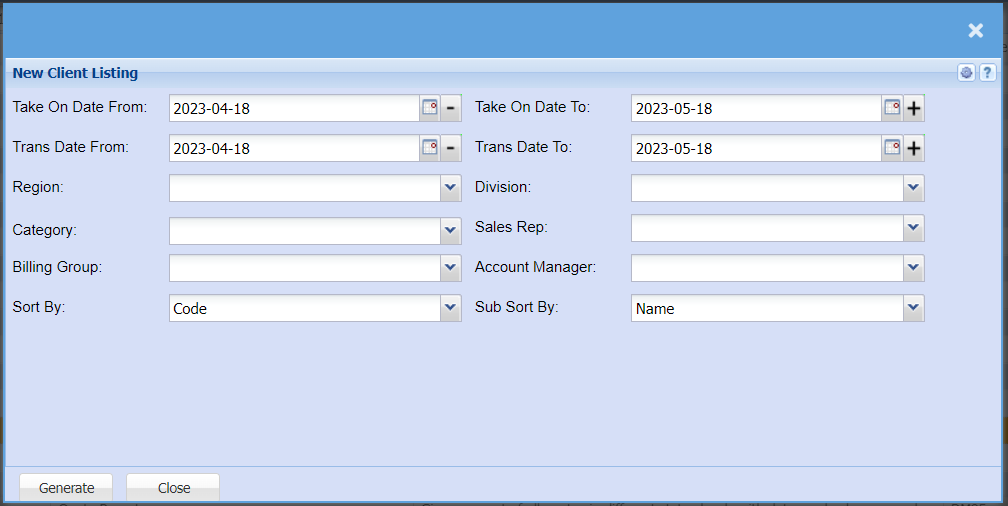Click the Sub Sort By field showing Name
This screenshot has width=1008, height=506.
click(768, 308)
